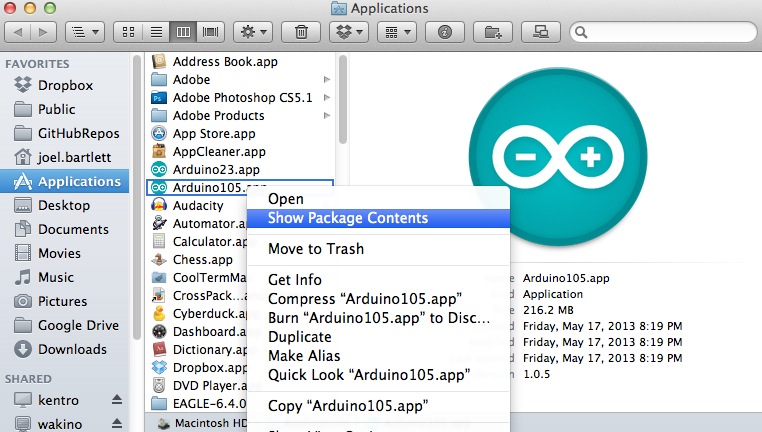
Task: Choose Get Info in context menu
Action: click(x=379, y=280)
